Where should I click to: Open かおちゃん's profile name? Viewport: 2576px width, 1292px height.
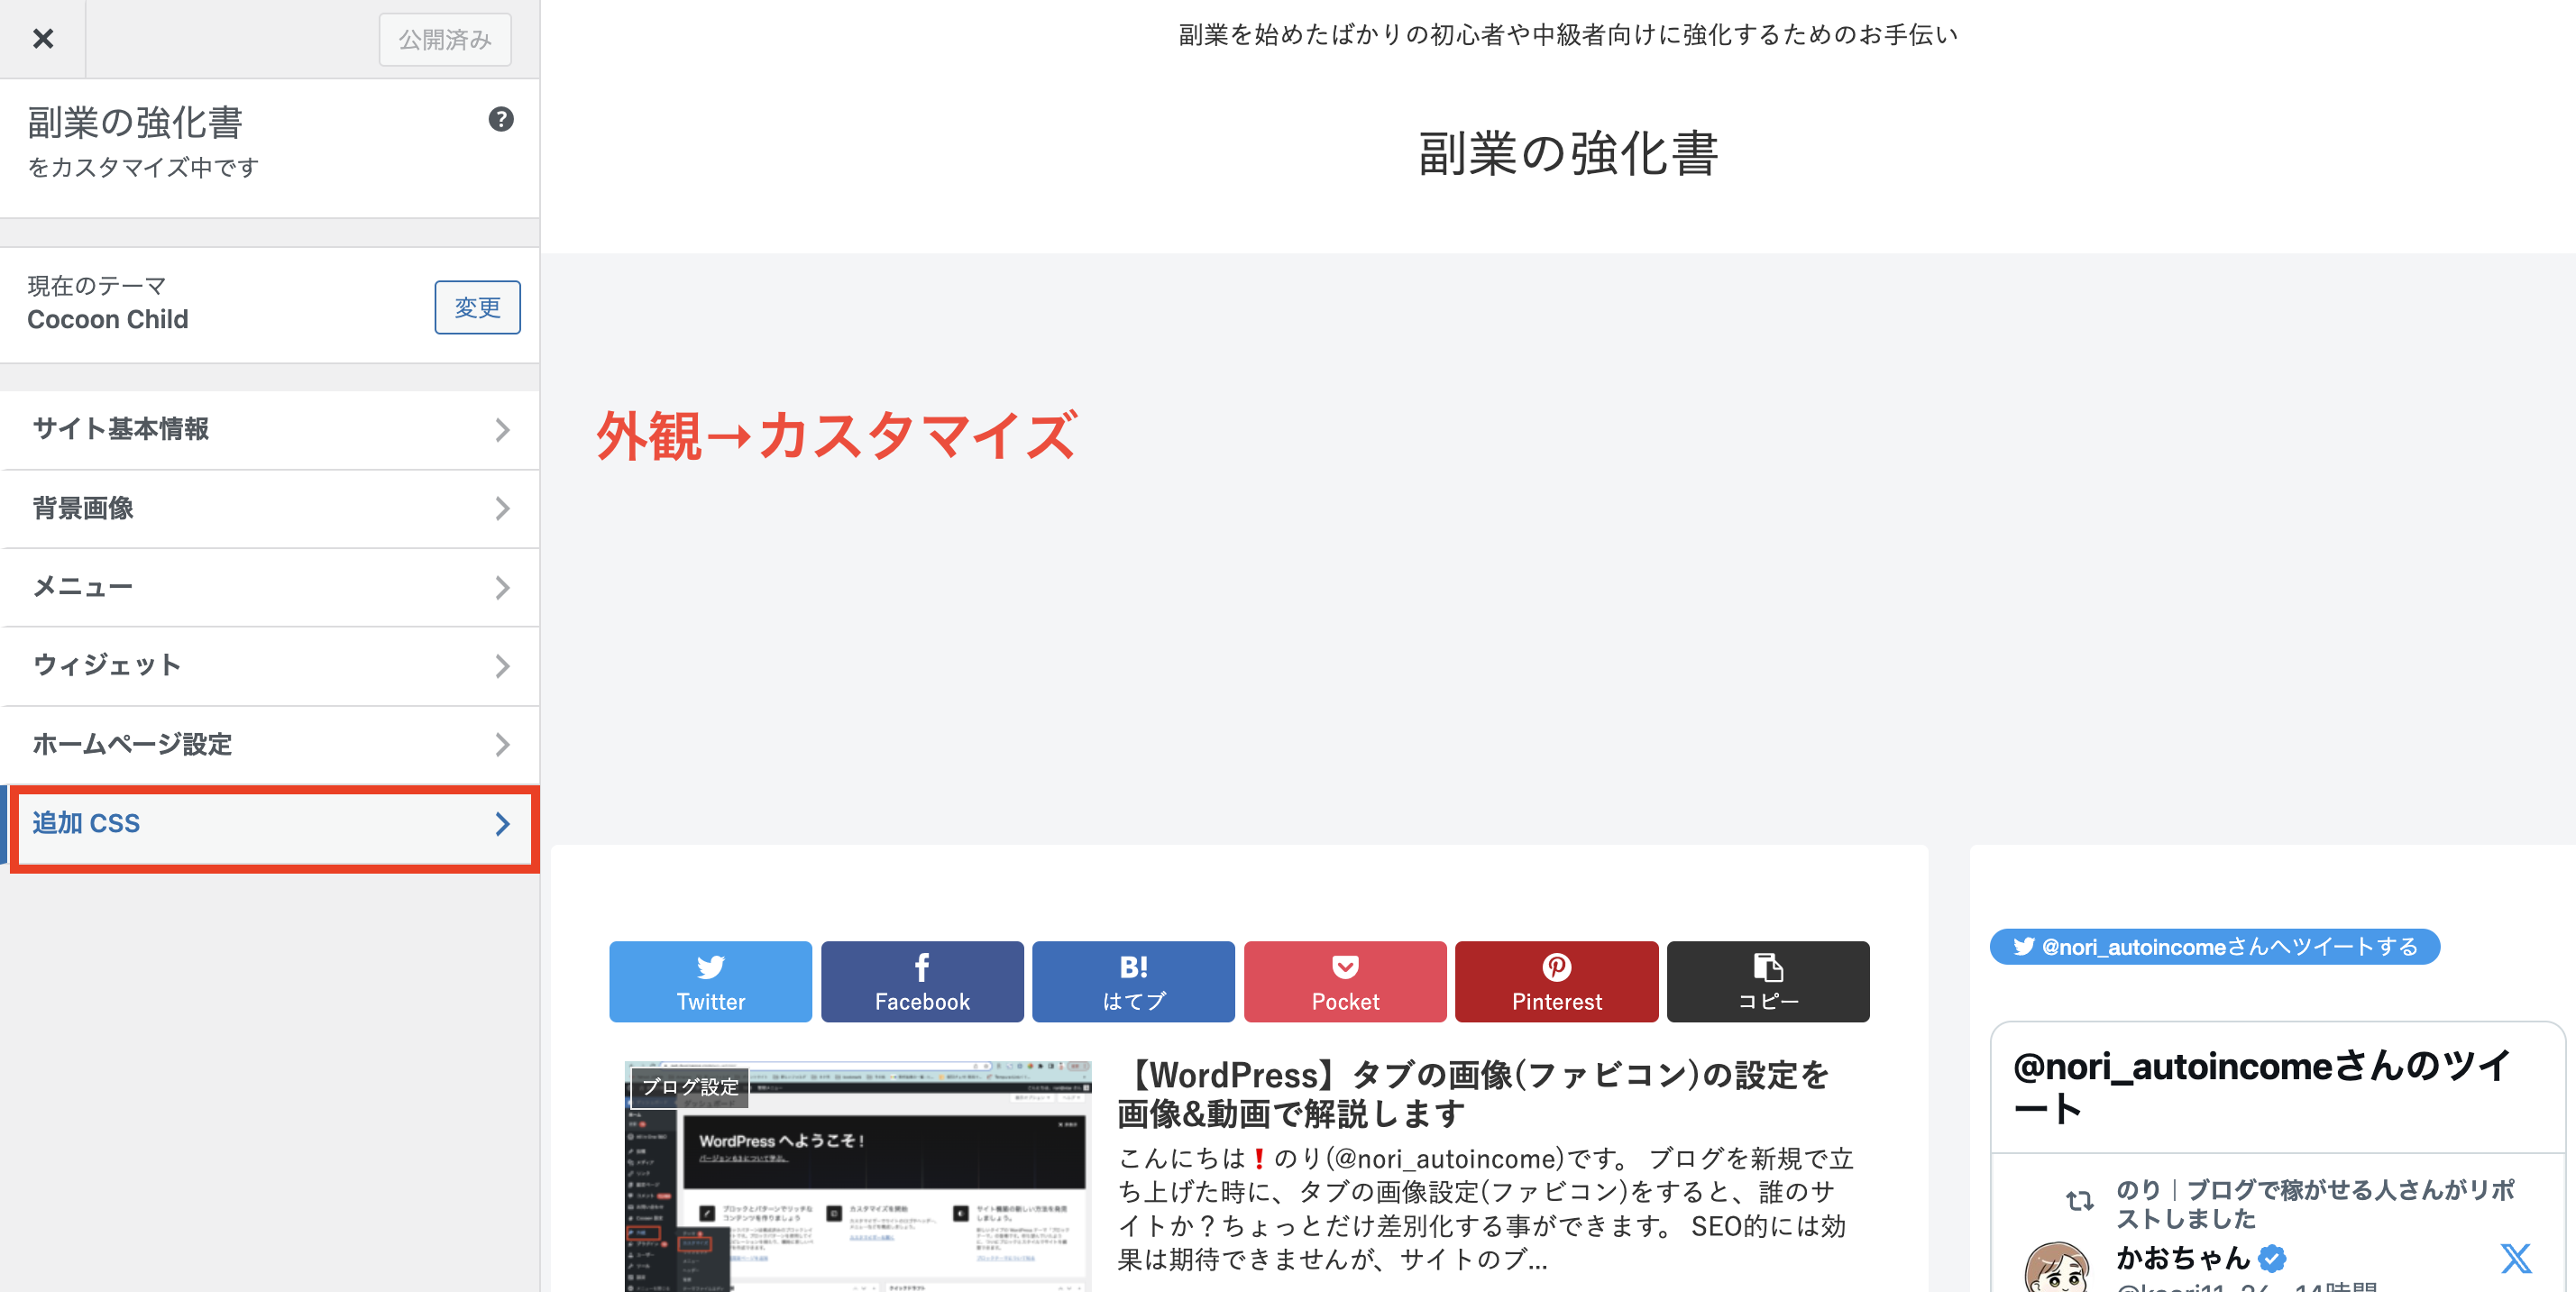point(2183,1258)
